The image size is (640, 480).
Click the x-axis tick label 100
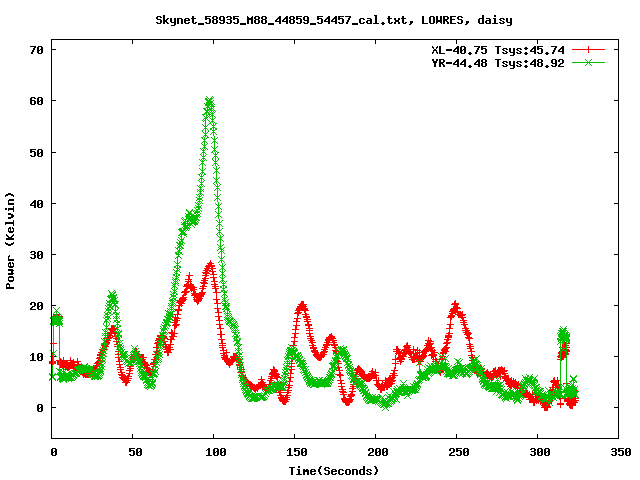point(216,452)
